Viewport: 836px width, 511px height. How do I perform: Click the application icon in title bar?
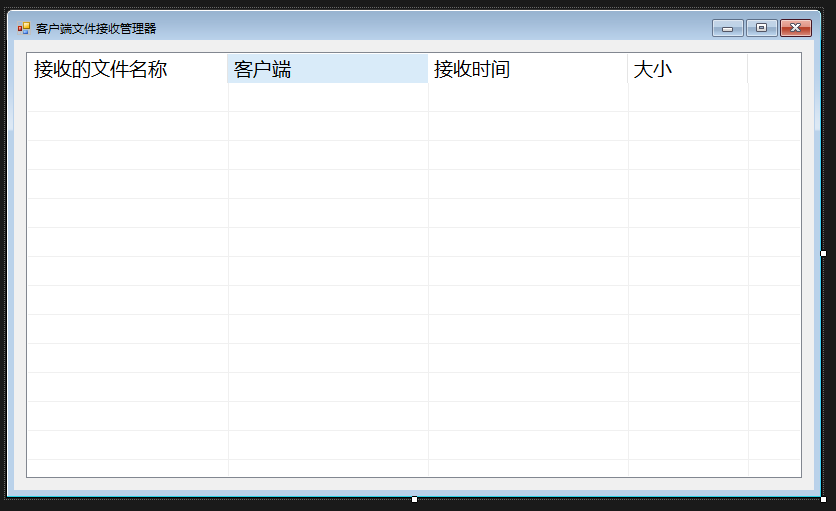[24, 28]
